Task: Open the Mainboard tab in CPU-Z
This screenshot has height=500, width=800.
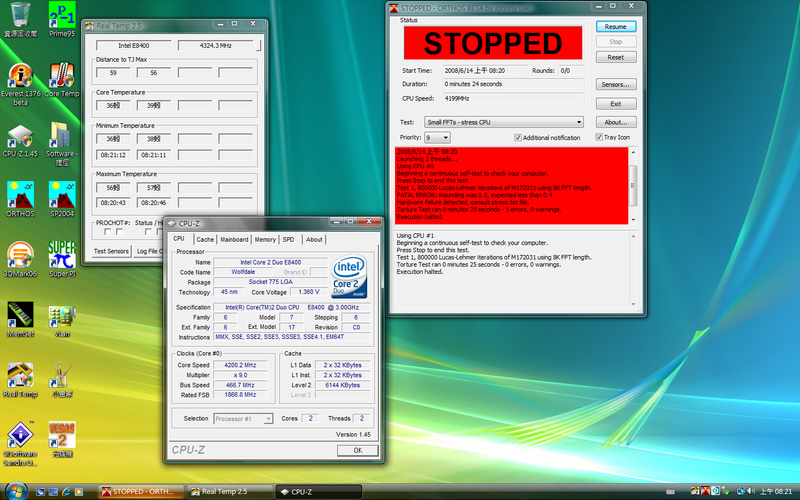Action: pyautogui.click(x=234, y=239)
